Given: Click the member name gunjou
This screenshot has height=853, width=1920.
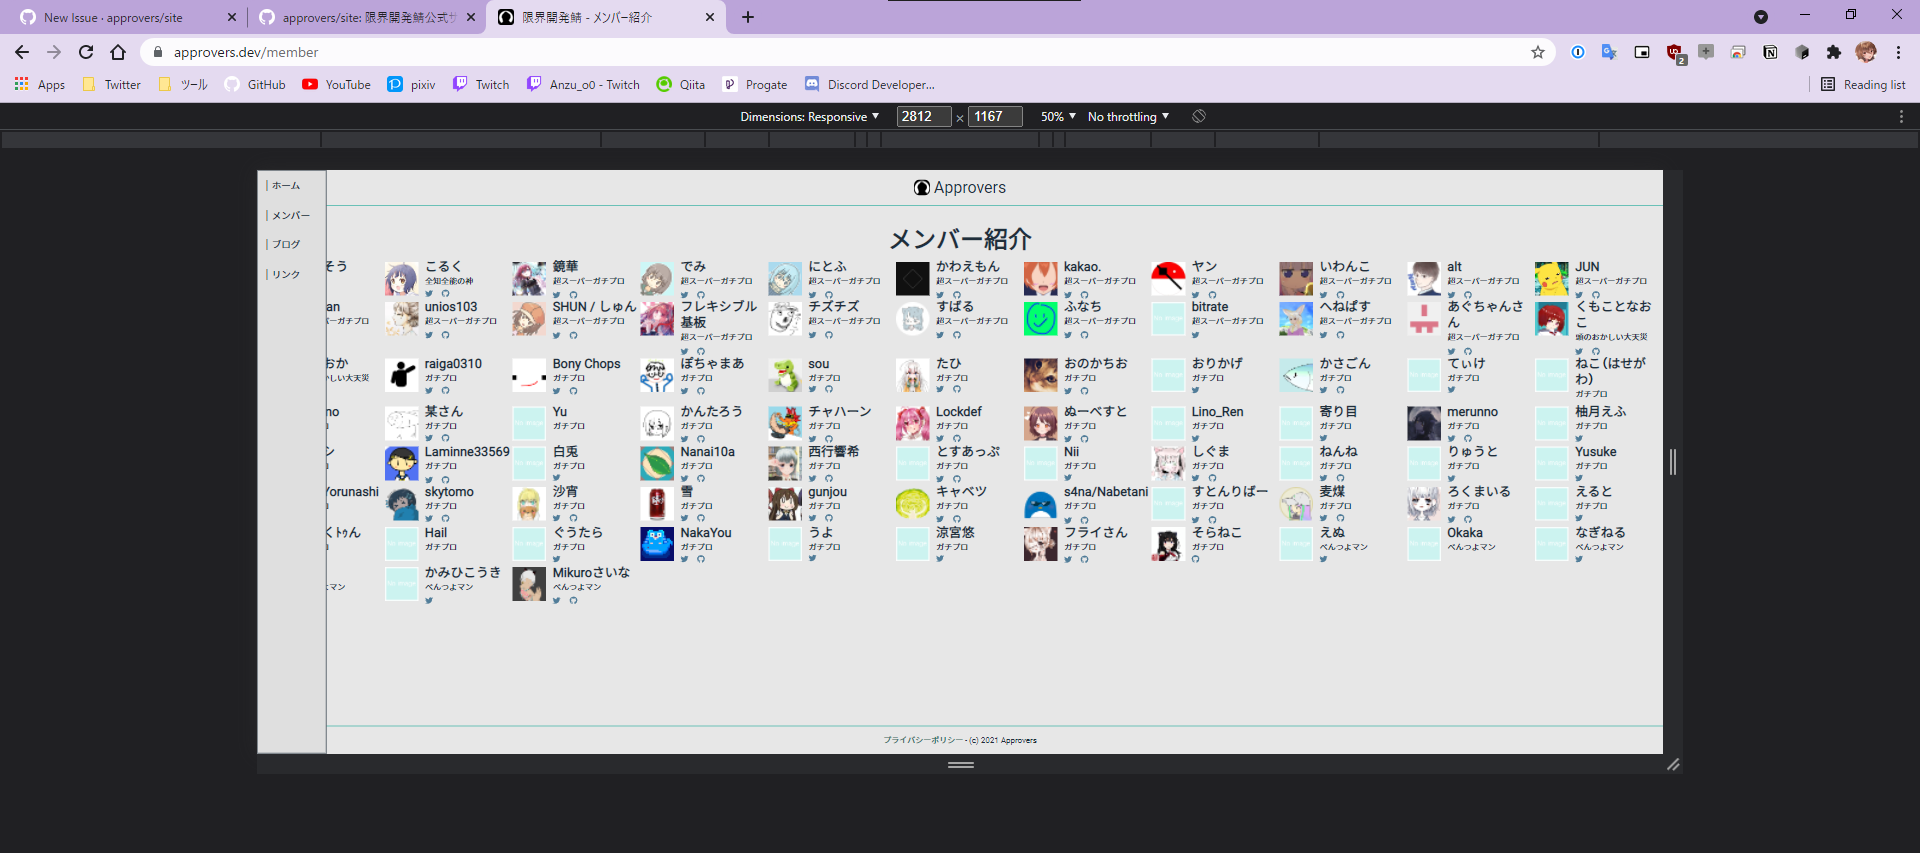Looking at the screenshot, I should [827, 492].
